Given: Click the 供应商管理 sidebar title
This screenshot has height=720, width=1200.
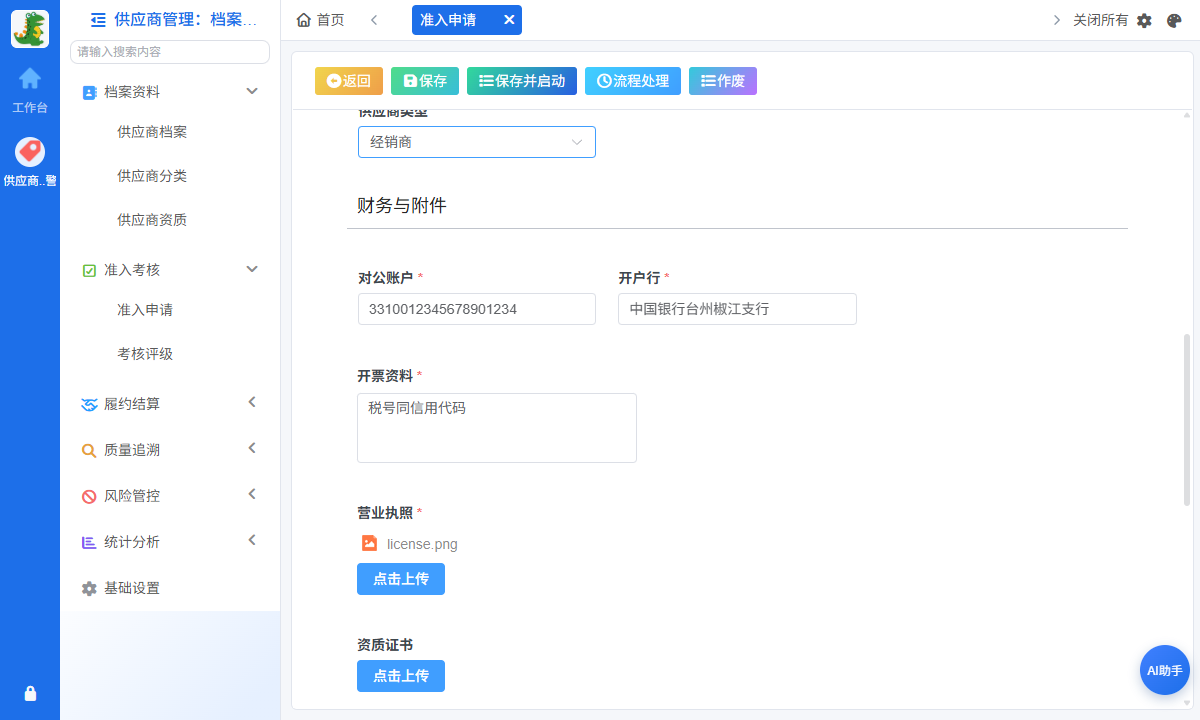Looking at the screenshot, I should (185, 19).
